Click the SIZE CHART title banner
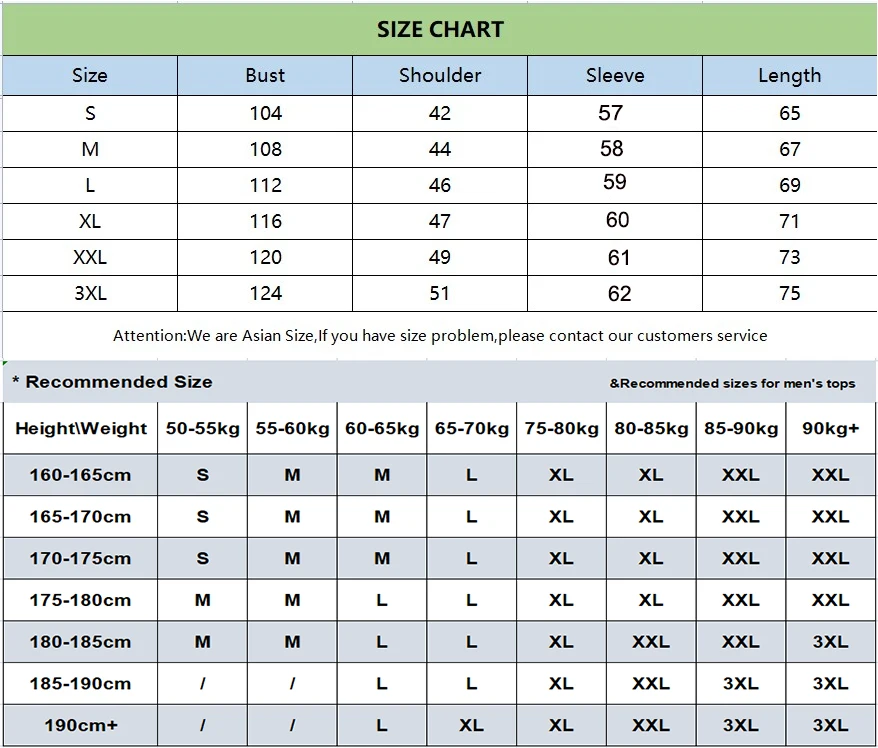 point(439,29)
